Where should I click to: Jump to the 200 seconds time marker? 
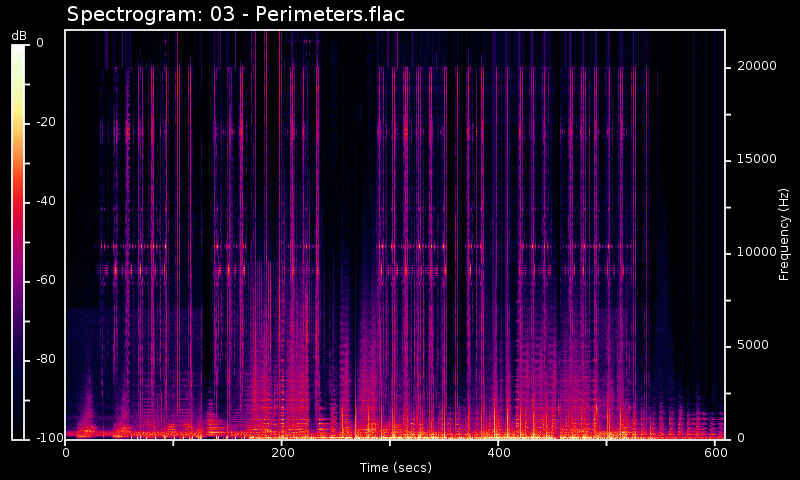(x=282, y=453)
